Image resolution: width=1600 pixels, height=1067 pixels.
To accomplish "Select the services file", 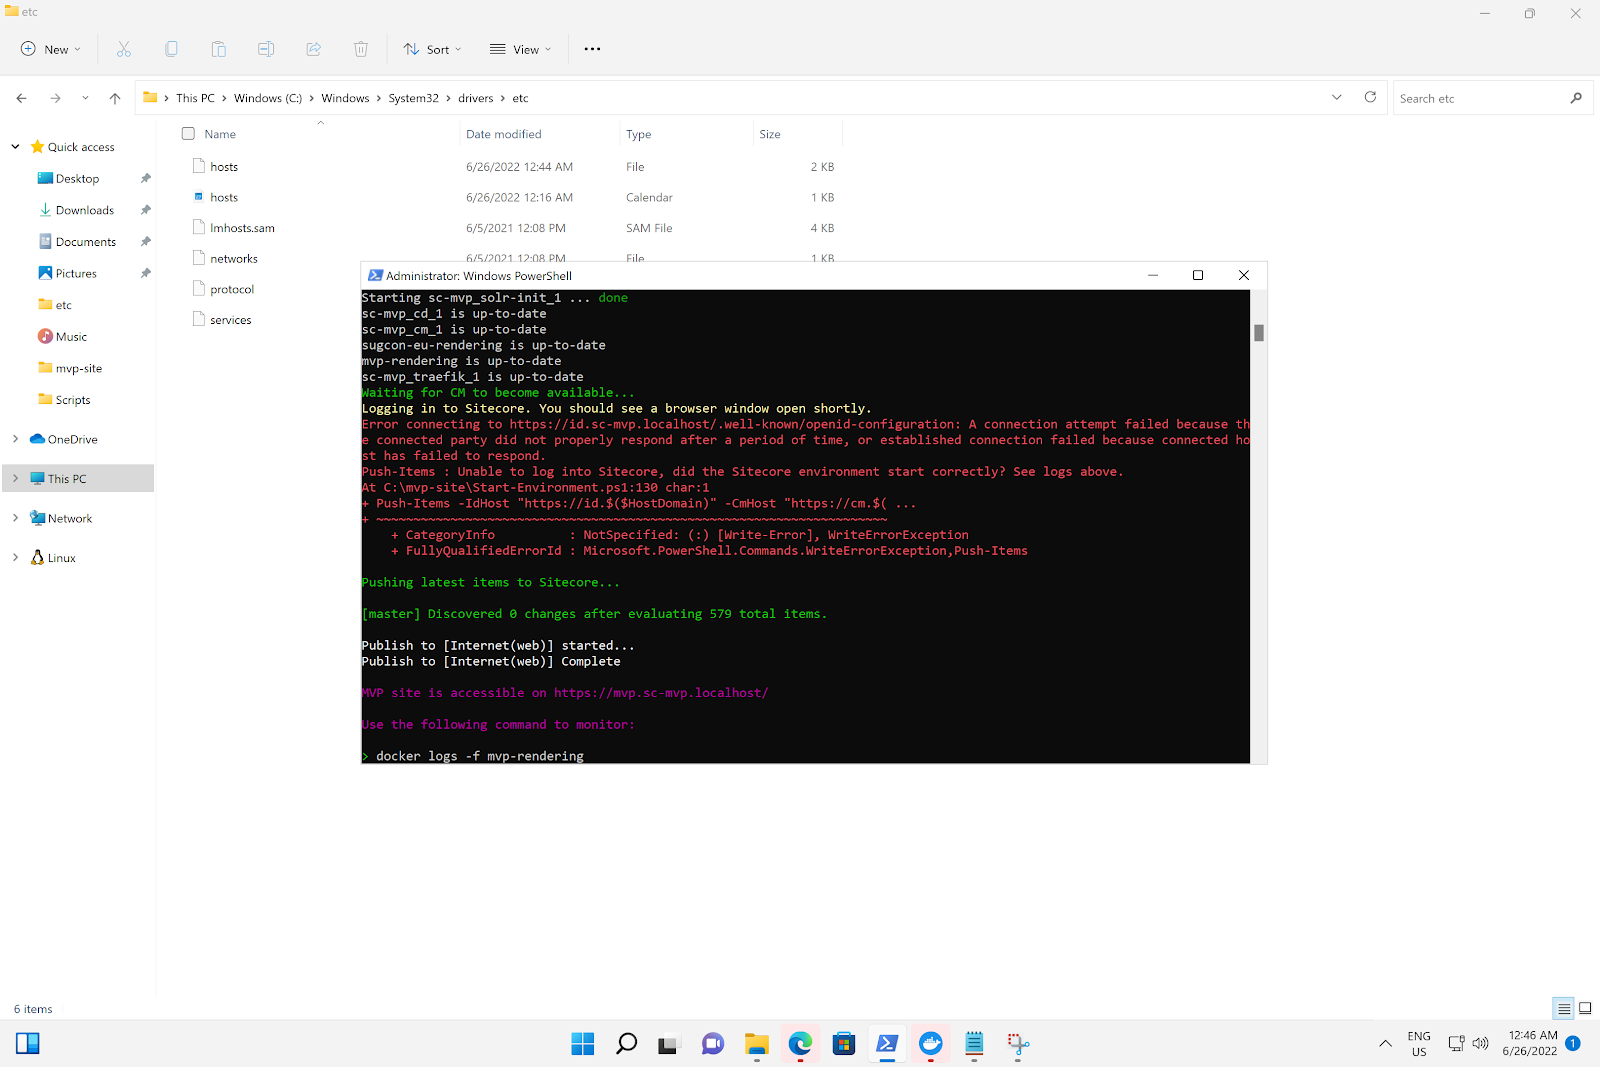I will click(230, 320).
